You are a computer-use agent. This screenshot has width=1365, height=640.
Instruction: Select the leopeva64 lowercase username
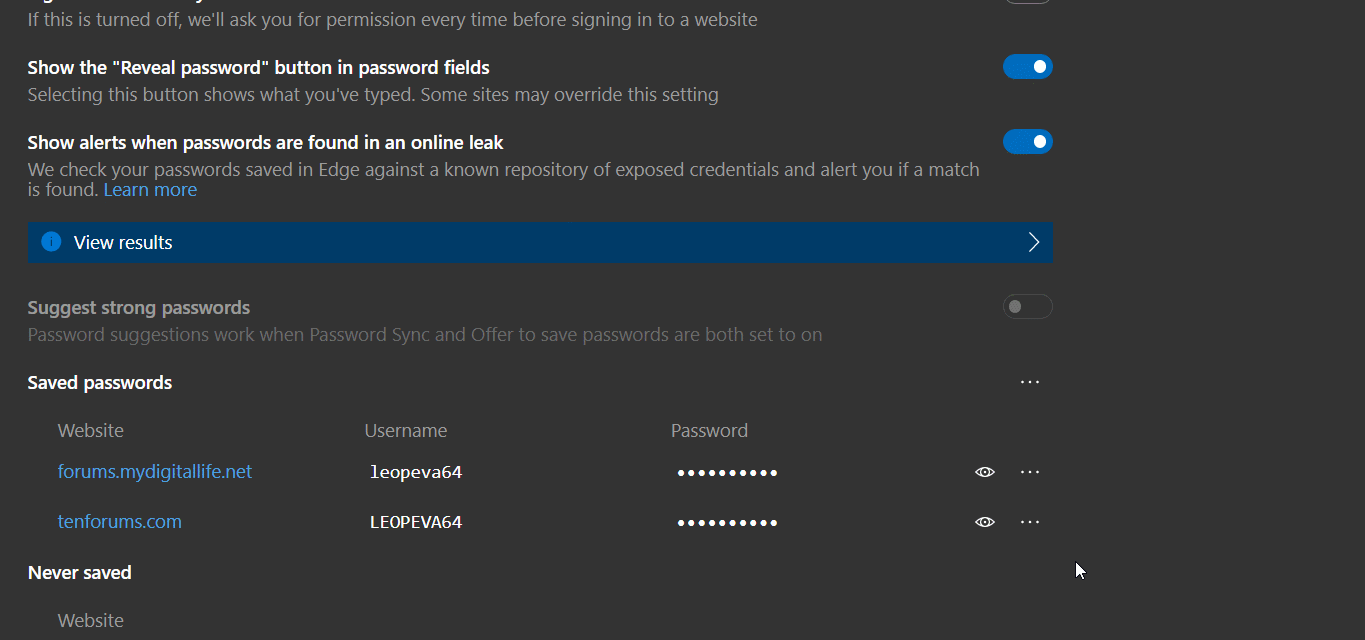pos(416,472)
